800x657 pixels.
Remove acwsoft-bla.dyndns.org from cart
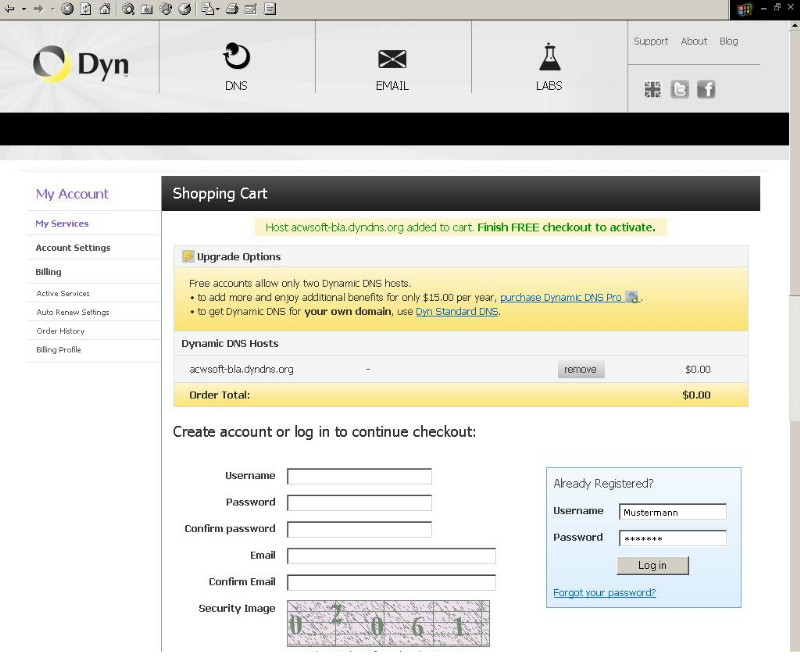point(580,369)
